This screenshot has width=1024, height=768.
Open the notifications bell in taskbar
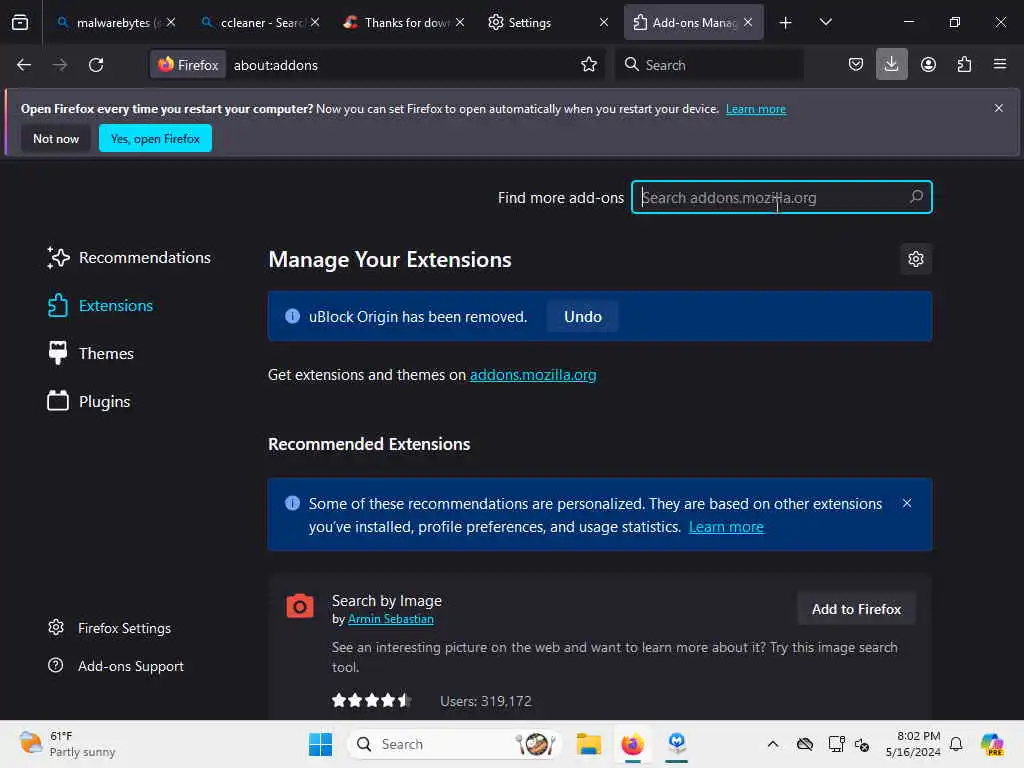click(955, 744)
